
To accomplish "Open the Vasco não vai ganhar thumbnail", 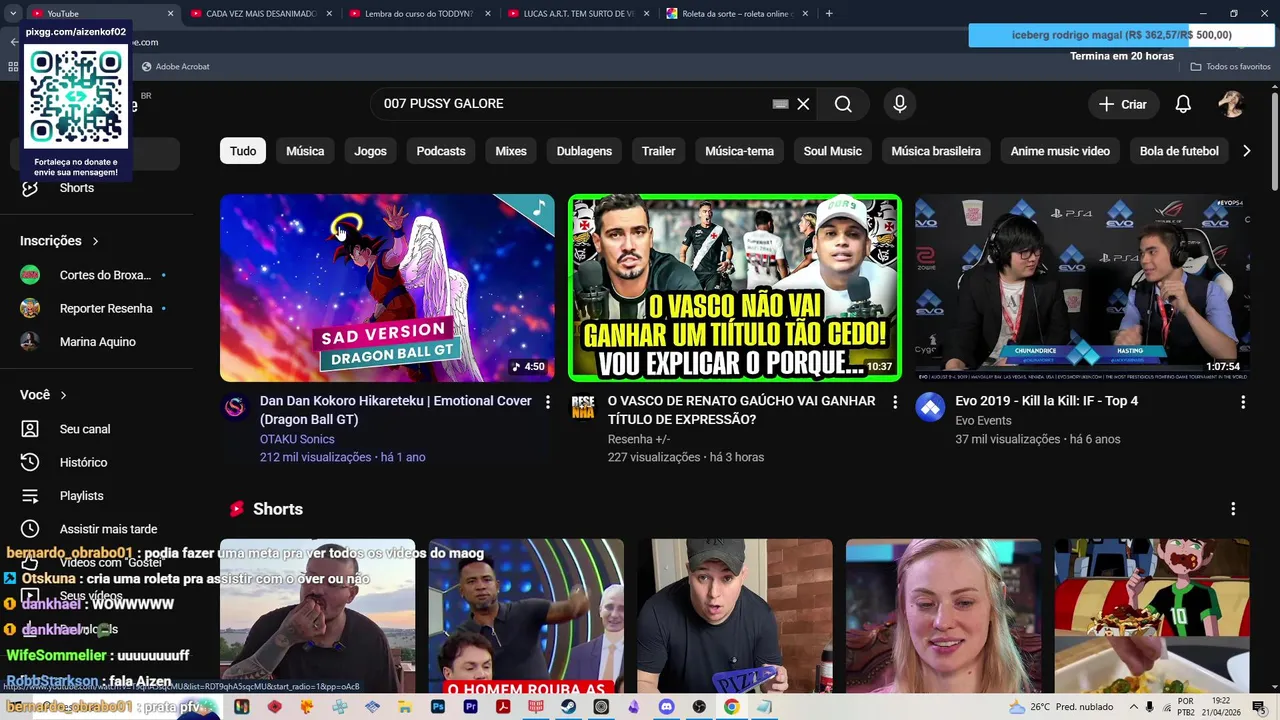I will [735, 288].
